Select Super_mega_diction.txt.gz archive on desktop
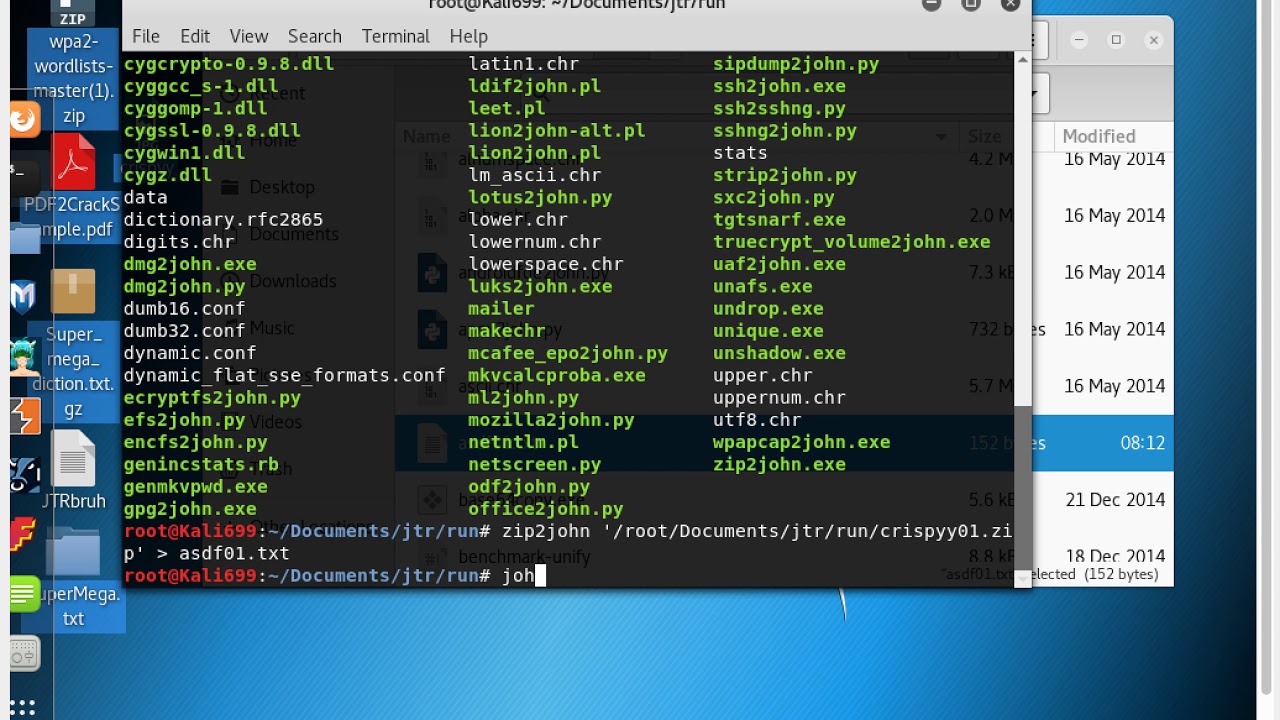The image size is (1280, 720). pyautogui.click(x=73, y=345)
